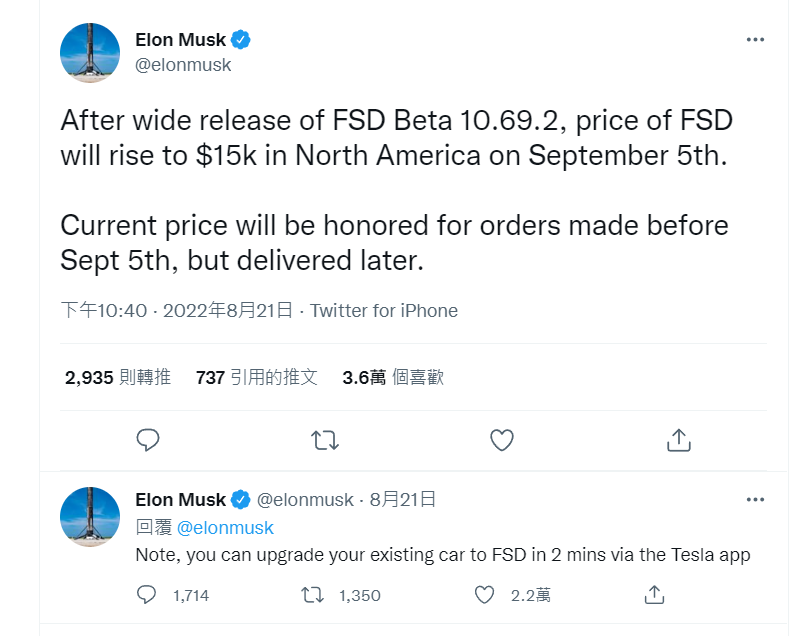797x636 pixels.
Task: Open the Twitter for iPhone source link
Action: tap(384, 311)
